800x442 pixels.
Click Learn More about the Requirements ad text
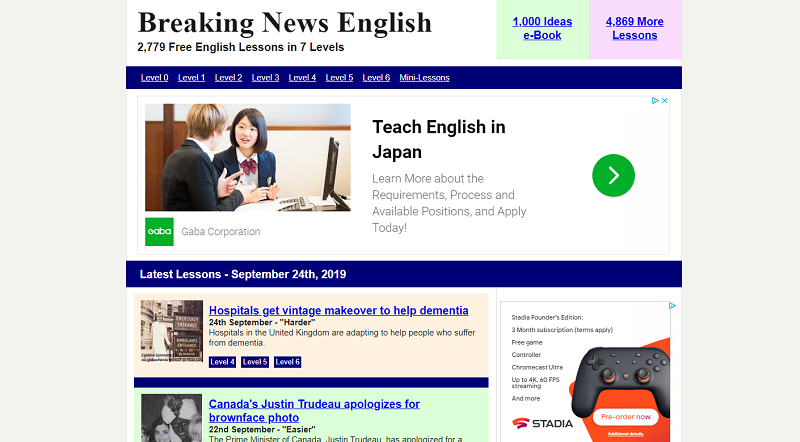449,203
